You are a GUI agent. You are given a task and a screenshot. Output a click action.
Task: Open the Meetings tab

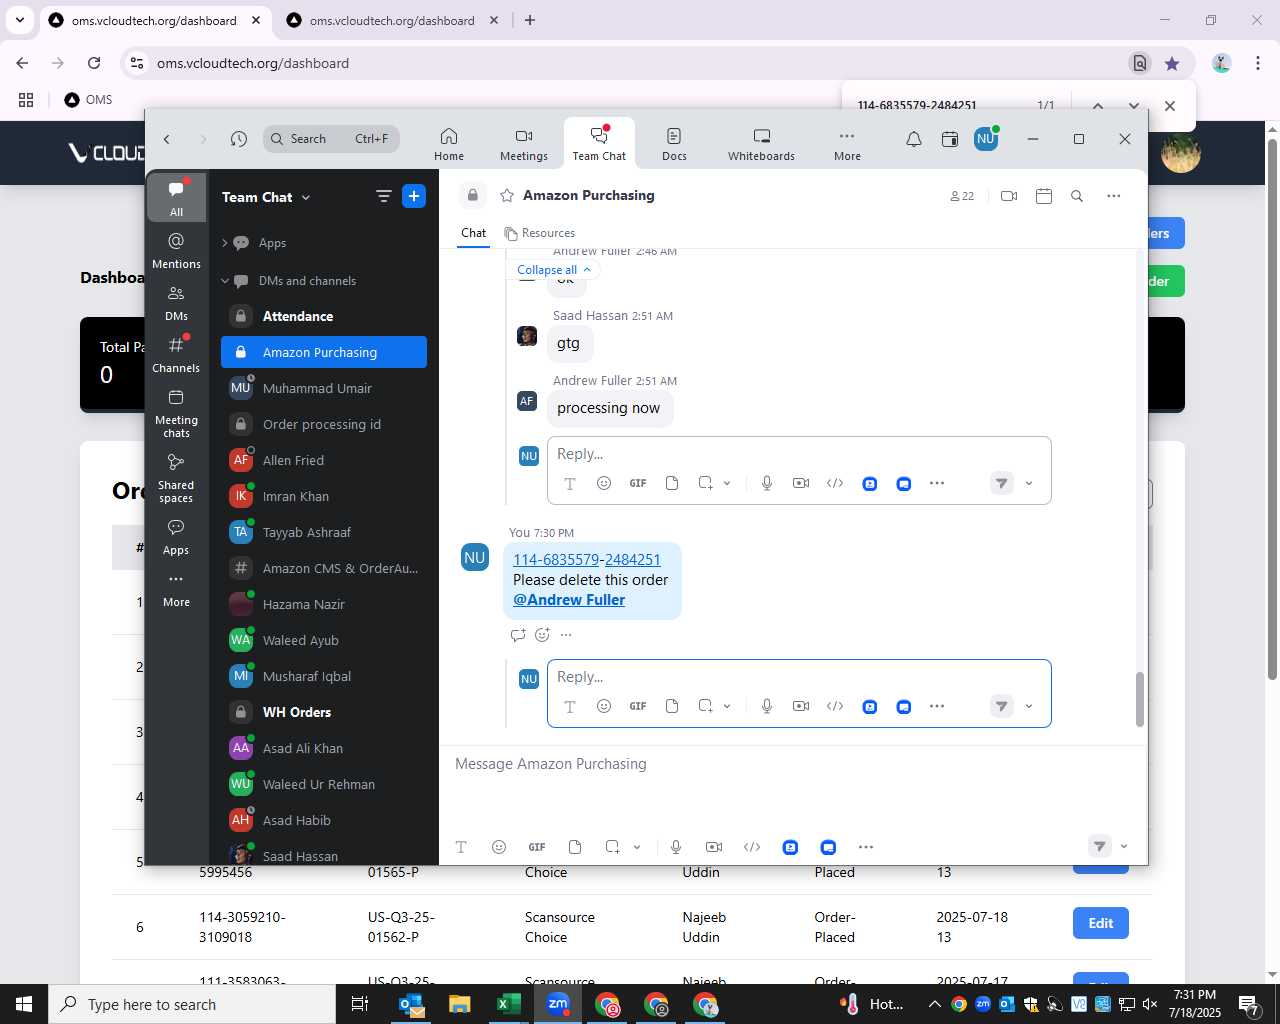[524, 144]
